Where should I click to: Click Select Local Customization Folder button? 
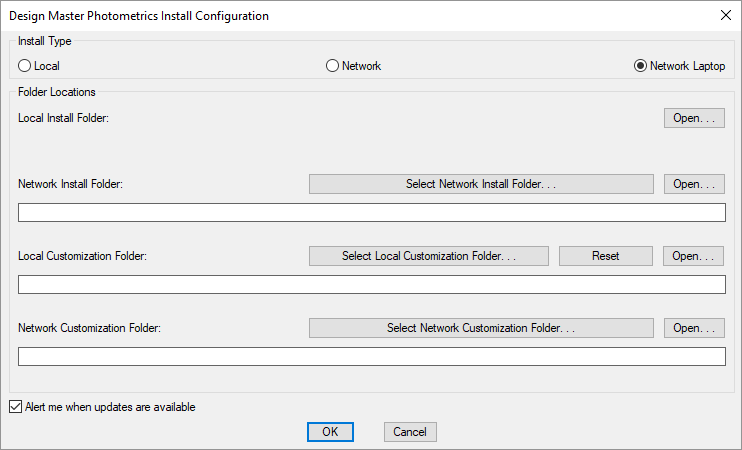click(429, 256)
